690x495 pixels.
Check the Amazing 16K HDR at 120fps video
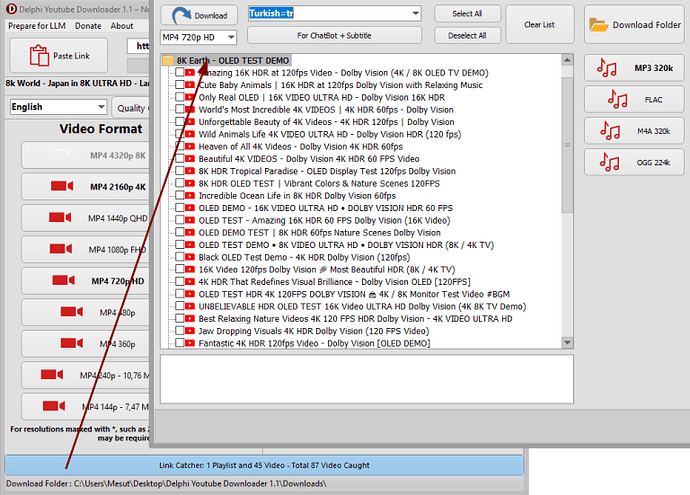click(180, 72)
